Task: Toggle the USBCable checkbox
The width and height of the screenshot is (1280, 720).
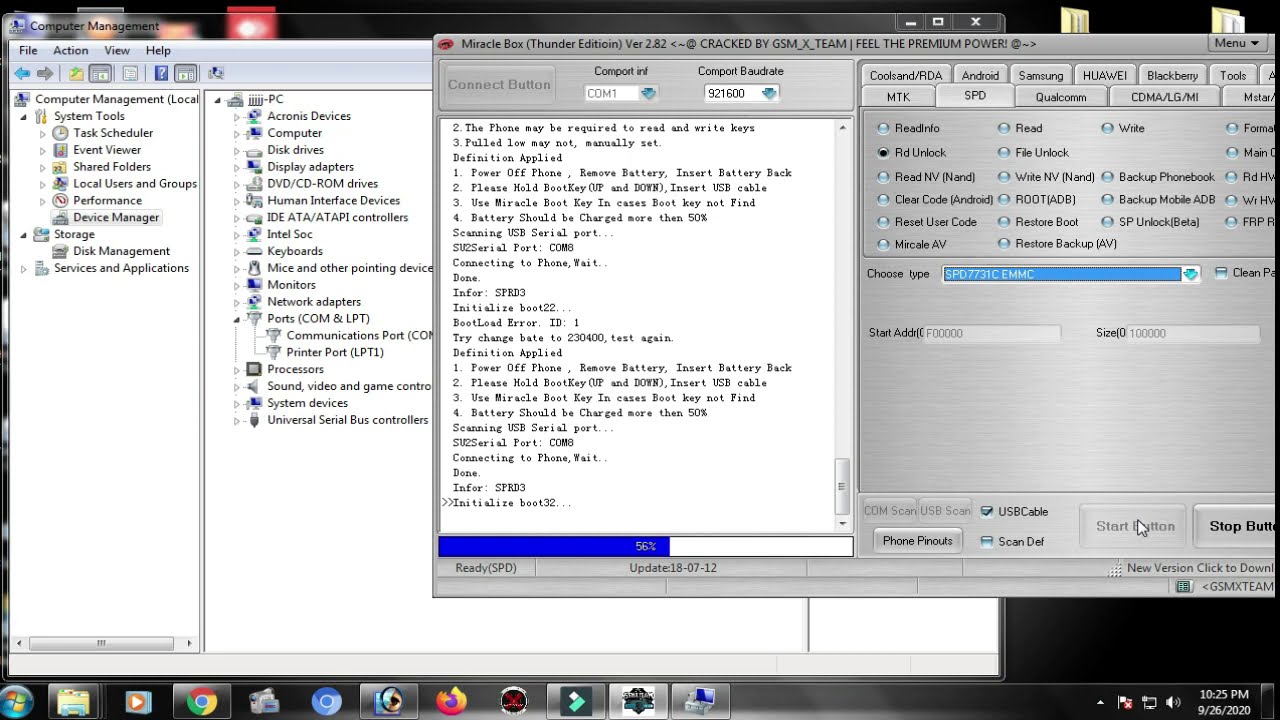Action: [987, 511]
